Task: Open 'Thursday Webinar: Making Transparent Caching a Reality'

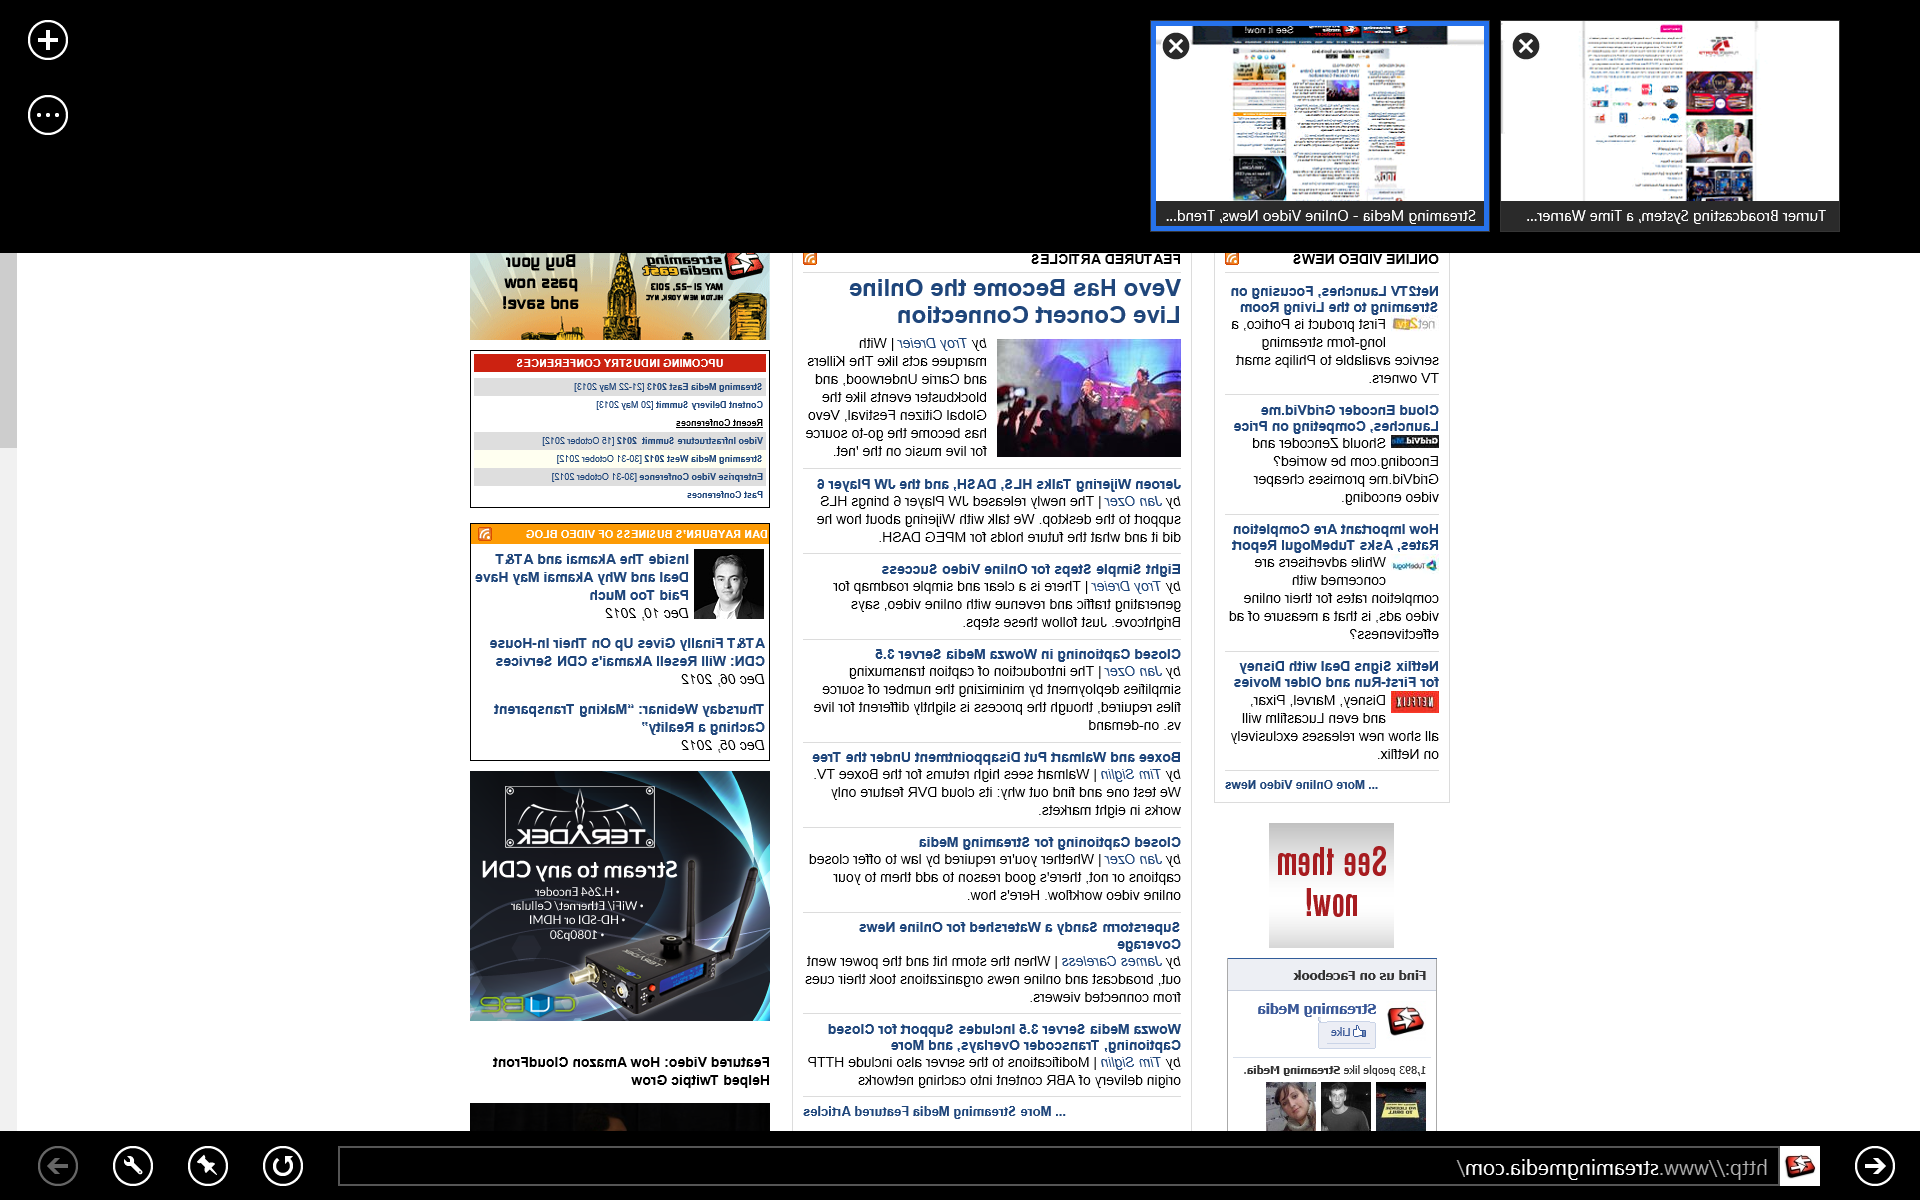Action: click(x=629, y=718)
